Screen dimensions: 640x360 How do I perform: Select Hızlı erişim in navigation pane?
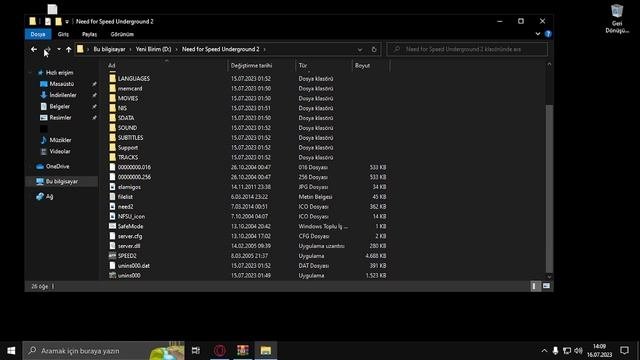pos(60,73)
